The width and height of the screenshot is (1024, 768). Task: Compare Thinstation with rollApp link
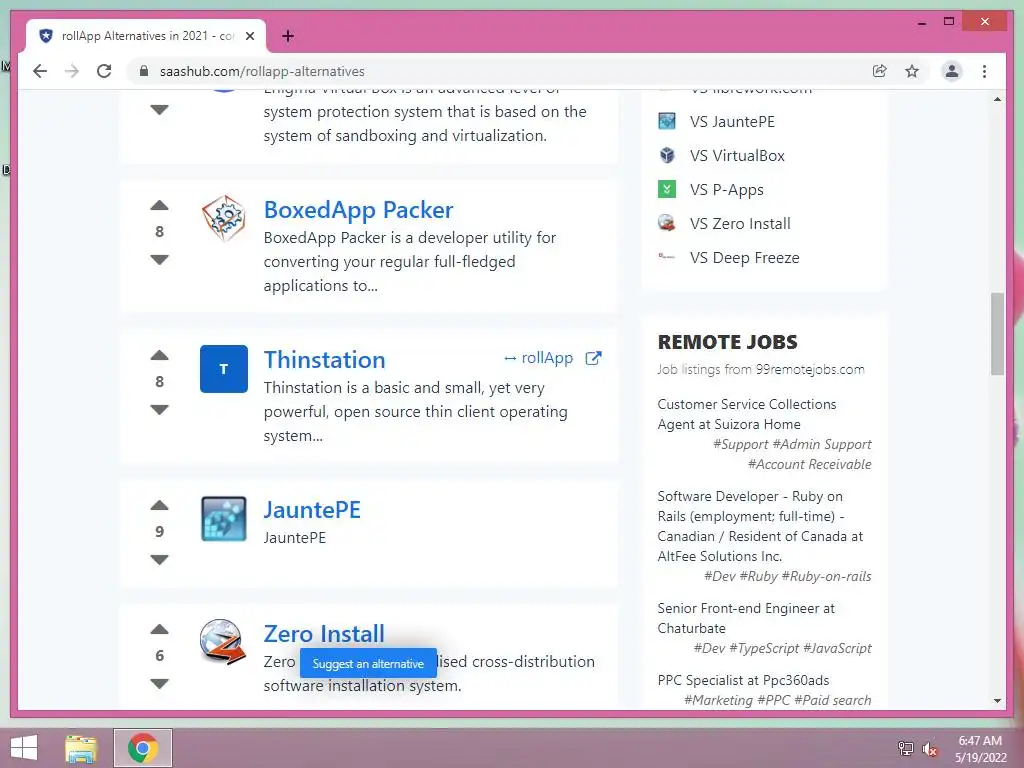pyautogui.click(x=538, y=358)
